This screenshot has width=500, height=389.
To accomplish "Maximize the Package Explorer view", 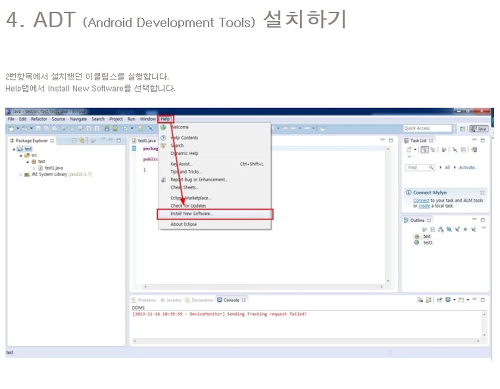I will click(x=119, y=140).
